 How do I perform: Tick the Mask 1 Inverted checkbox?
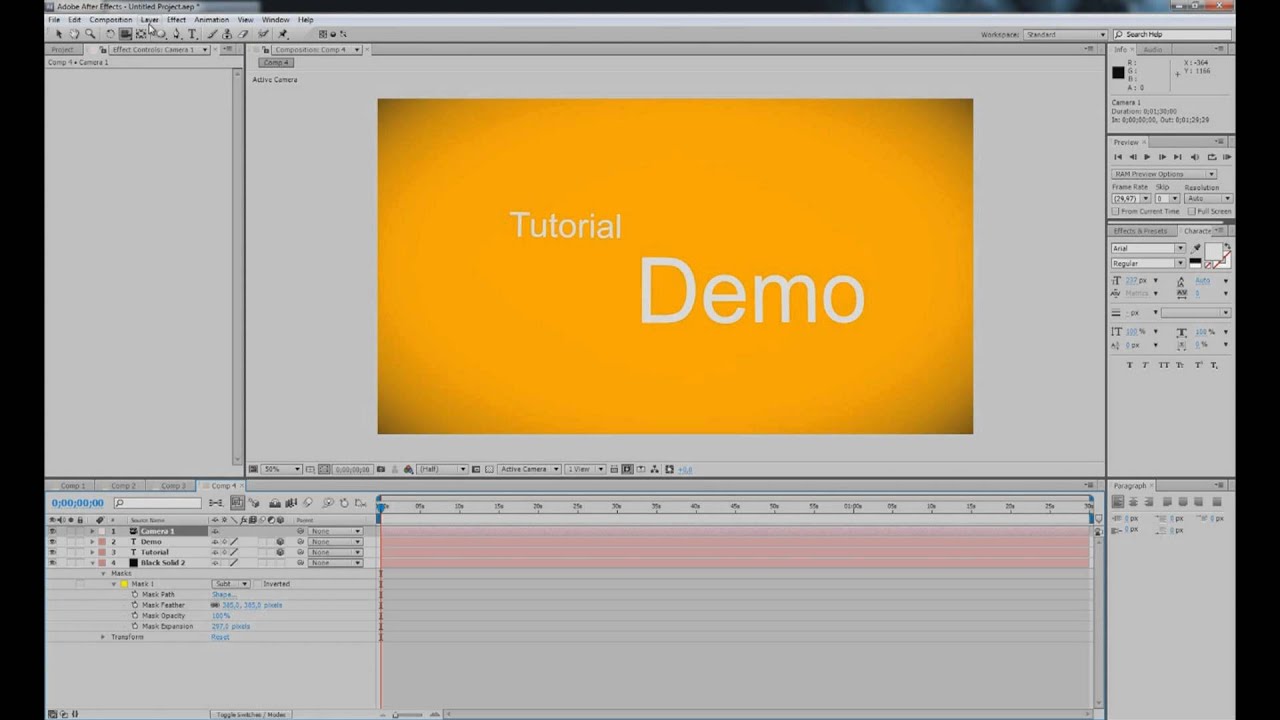pyautogui.click(x=257, y=584)
